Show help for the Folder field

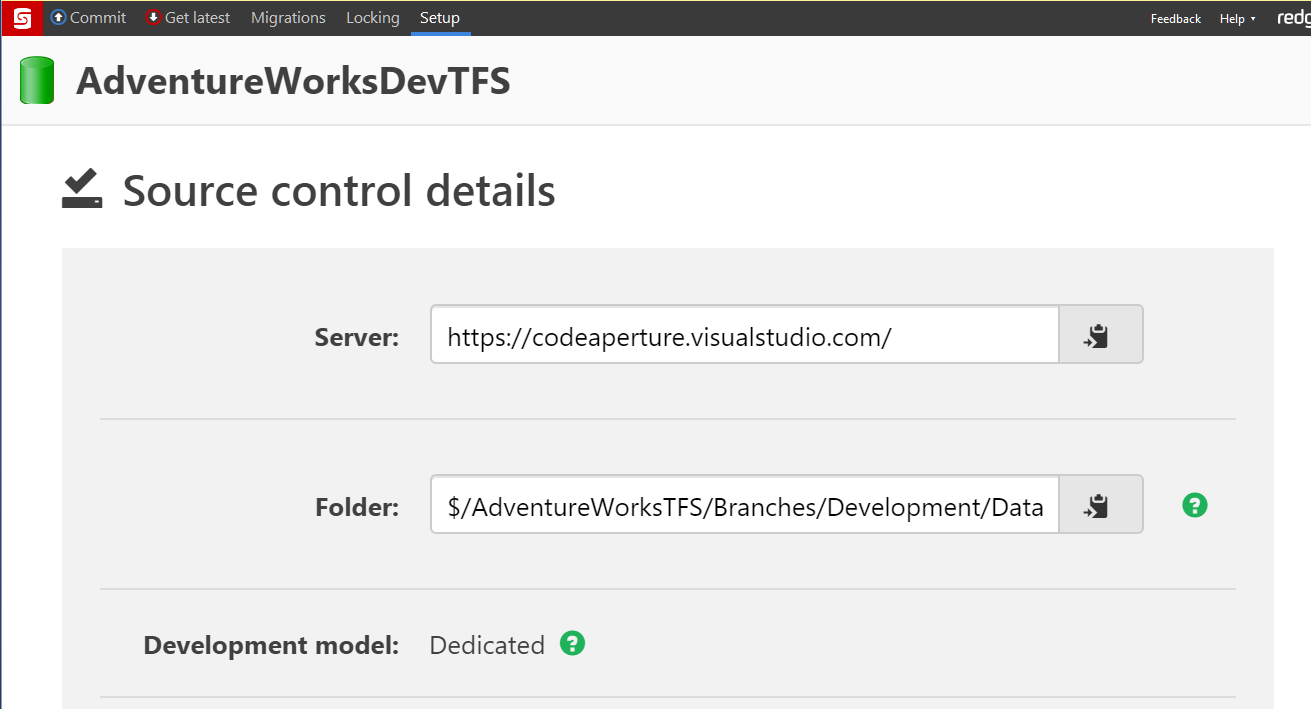click(1194, 505)
